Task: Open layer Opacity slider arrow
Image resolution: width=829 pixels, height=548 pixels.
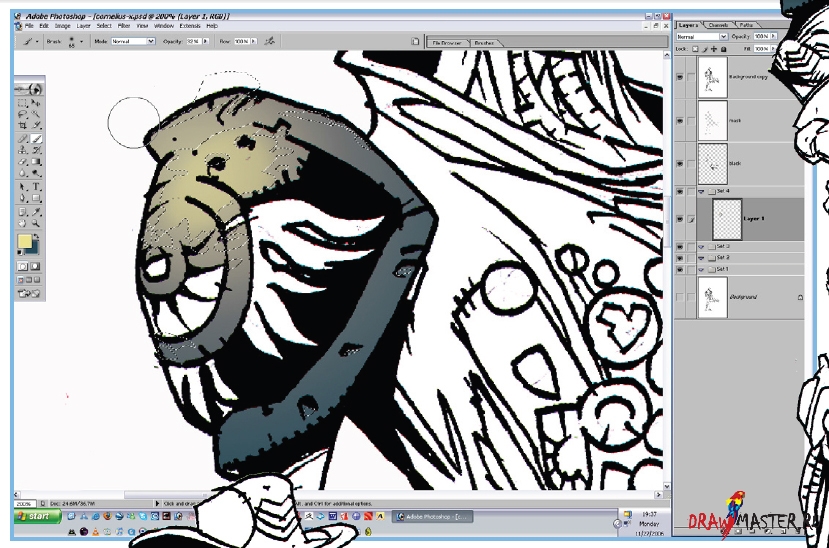Action: pos(773,36)
